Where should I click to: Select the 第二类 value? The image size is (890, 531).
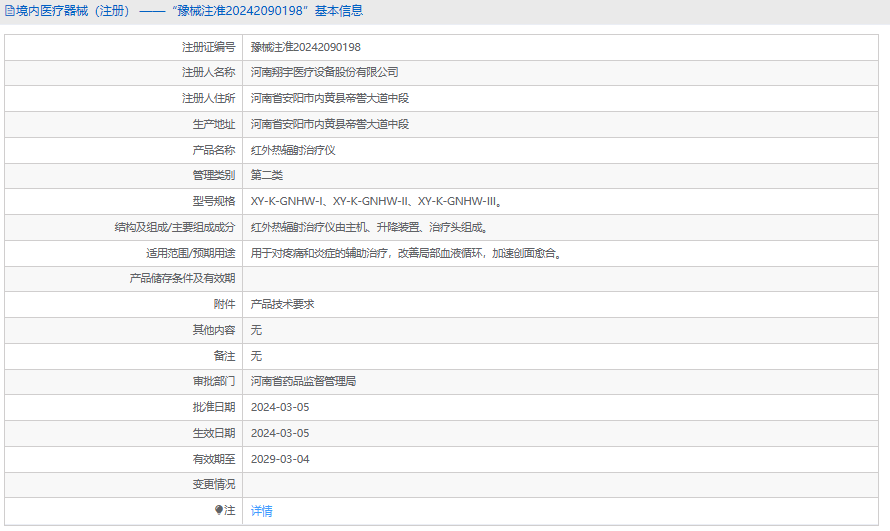(267, 175)
